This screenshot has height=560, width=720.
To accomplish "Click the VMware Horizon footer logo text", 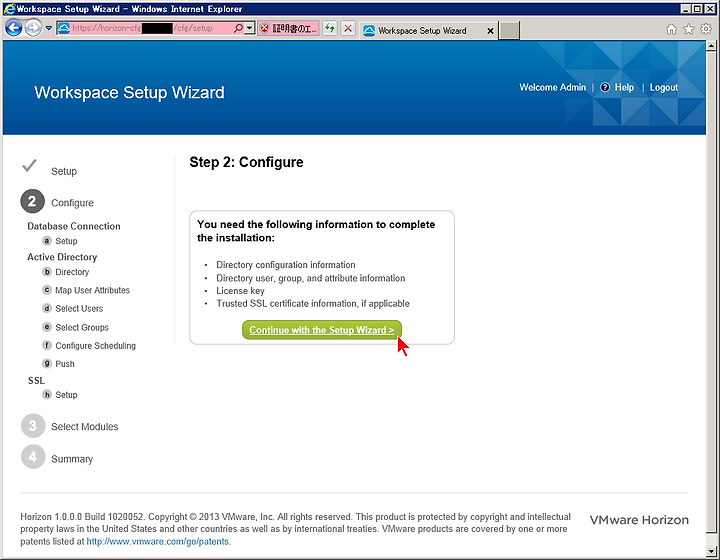I will pos(639,520).
